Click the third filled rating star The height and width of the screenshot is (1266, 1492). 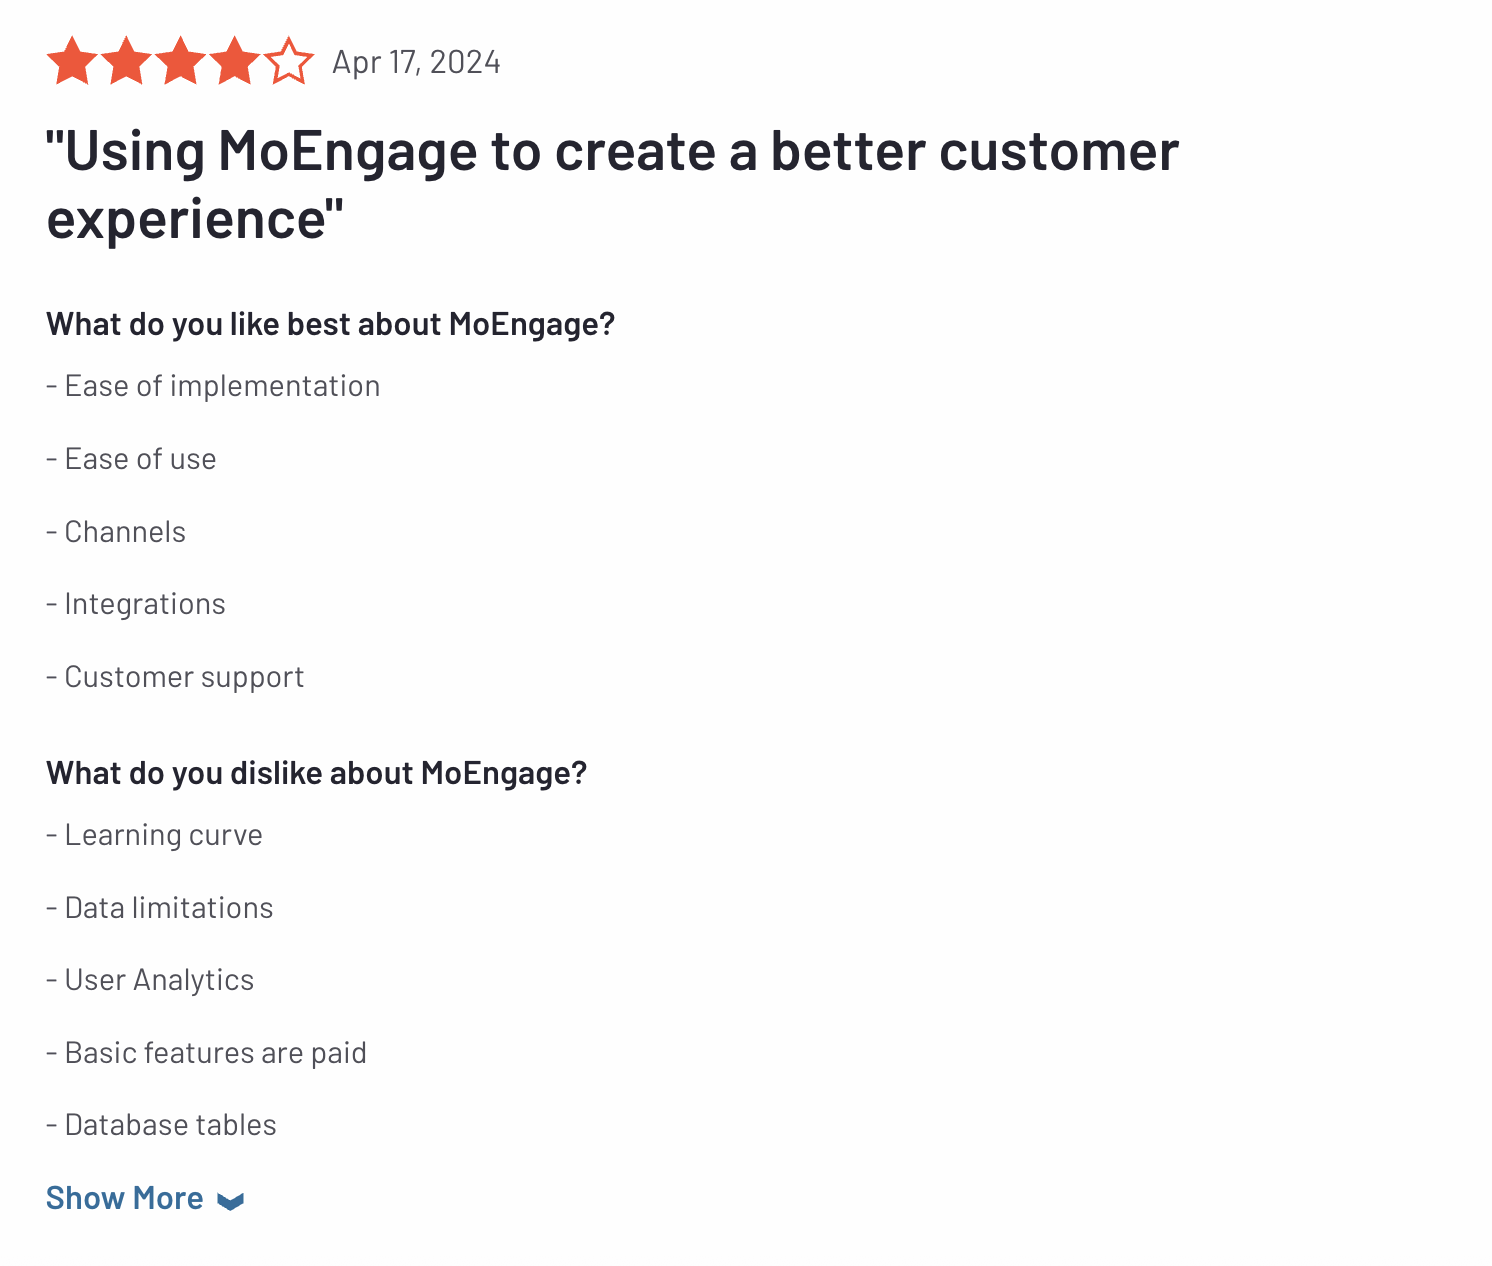pos(180,61)
